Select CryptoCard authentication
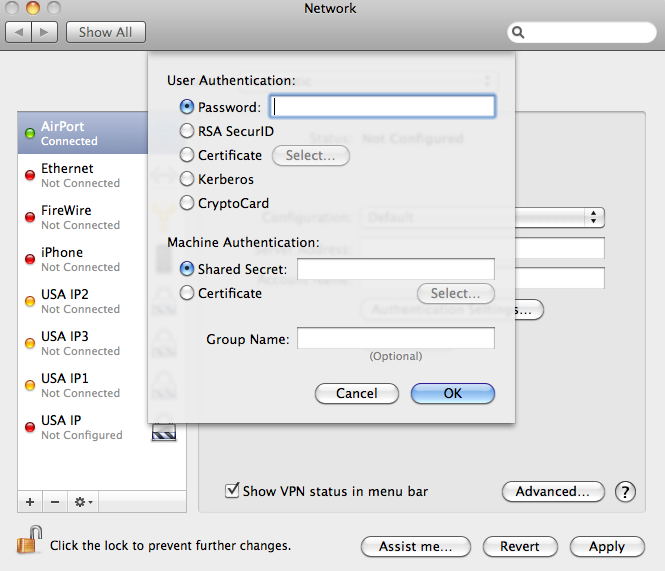 click(187, 203)
